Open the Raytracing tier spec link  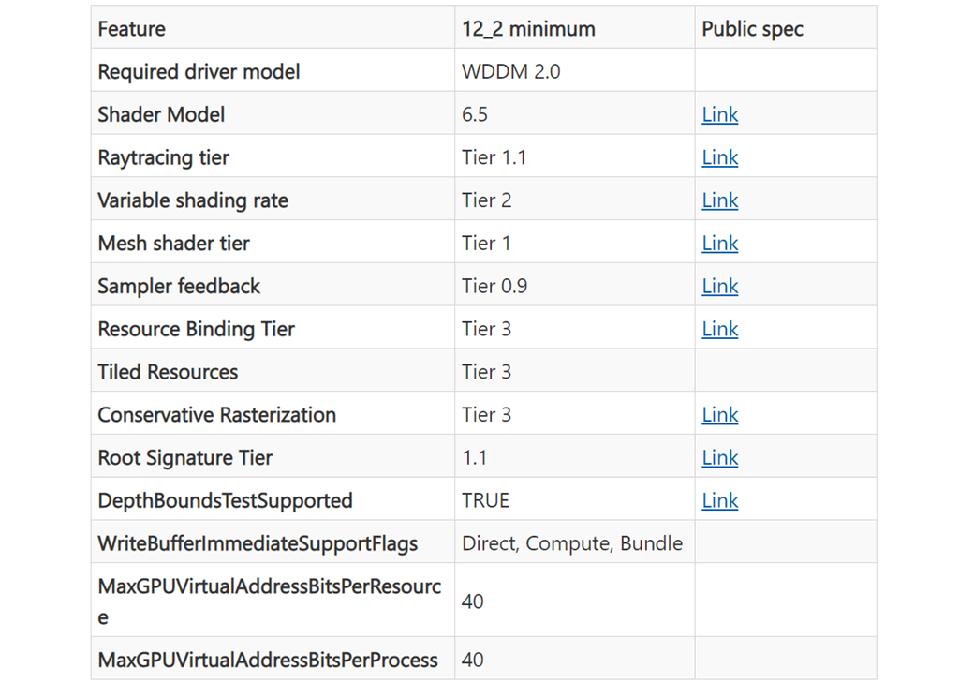(719, 158)
